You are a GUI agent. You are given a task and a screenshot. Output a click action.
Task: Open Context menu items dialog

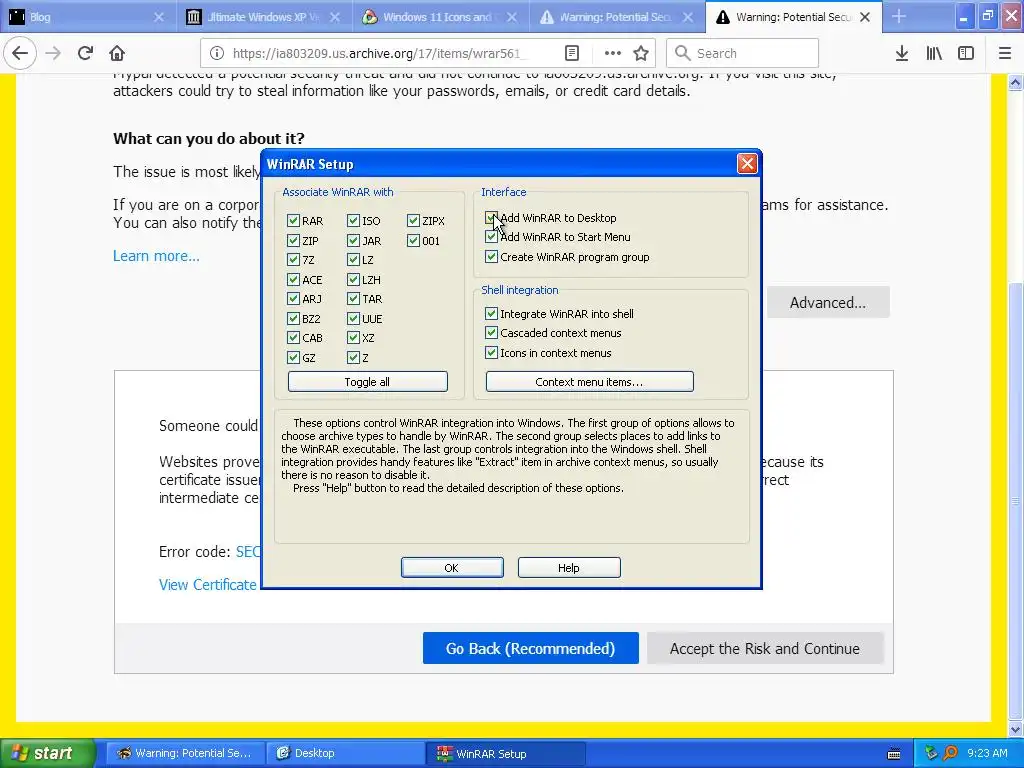tap(589, 382)
